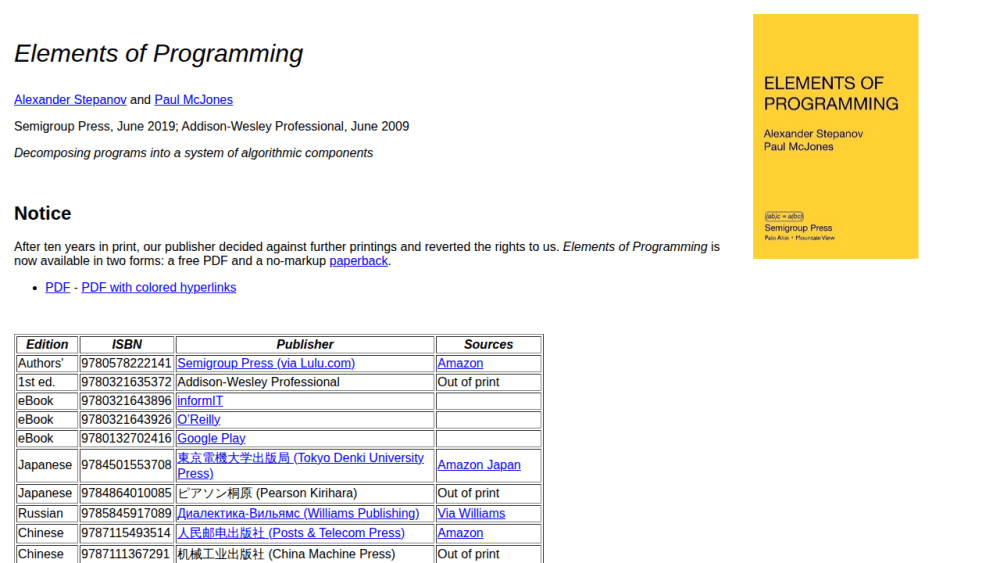The image size is (1000, 563).
Task: Open the Posts & Telecom Press link
Action: click(x=291, y=533)
